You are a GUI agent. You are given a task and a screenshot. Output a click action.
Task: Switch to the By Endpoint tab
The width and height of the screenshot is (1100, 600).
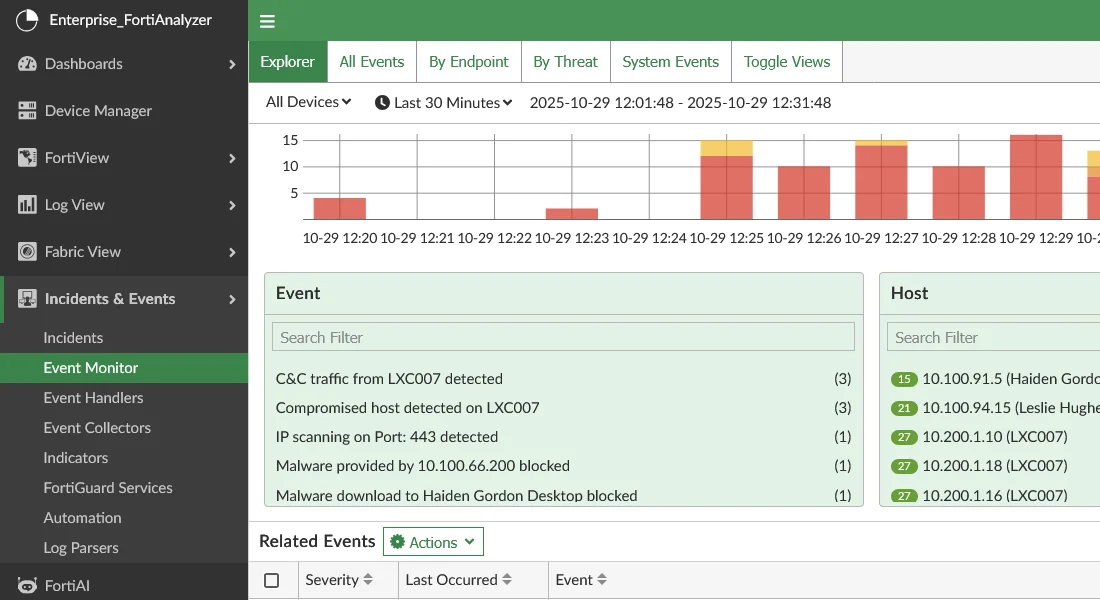(x=469, y=62)
